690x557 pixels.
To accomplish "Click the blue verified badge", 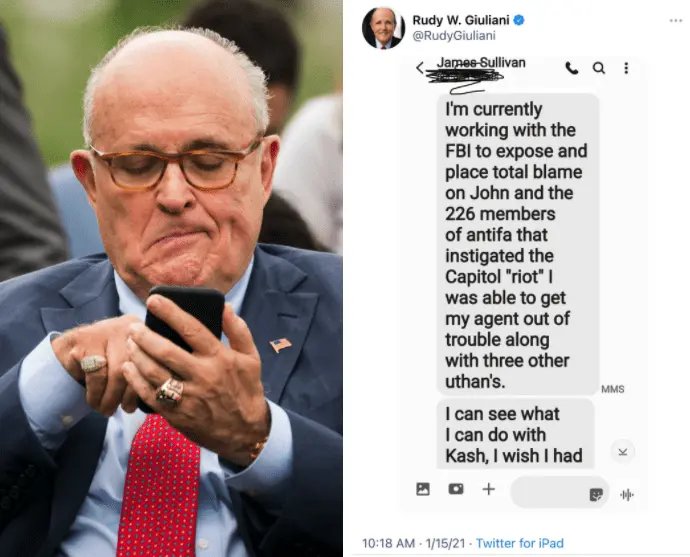I will (x=519, y=20).
